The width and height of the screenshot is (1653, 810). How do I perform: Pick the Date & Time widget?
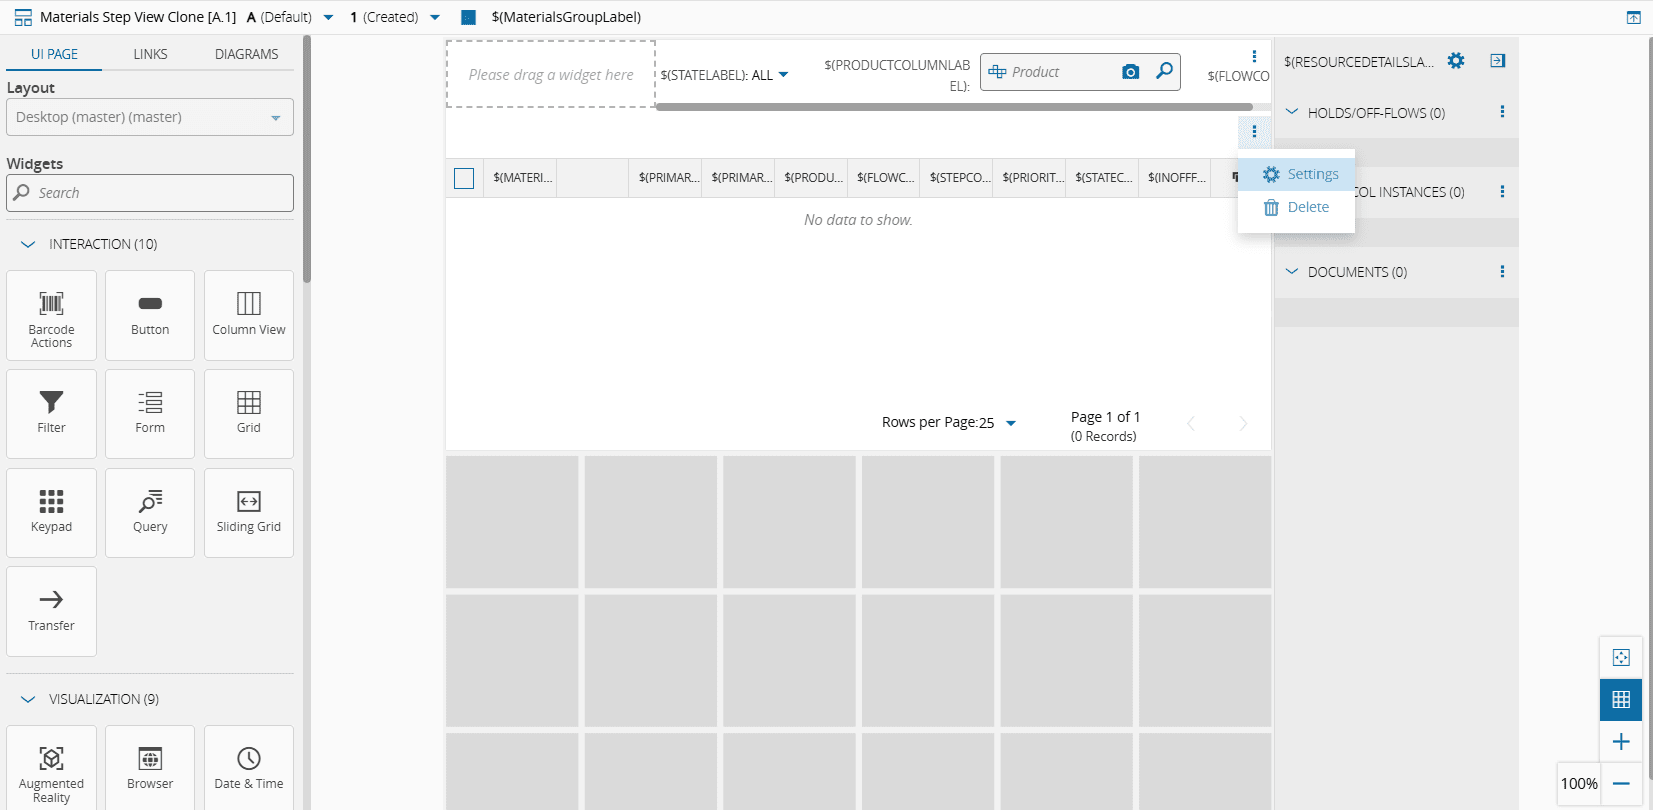point(249,768)
